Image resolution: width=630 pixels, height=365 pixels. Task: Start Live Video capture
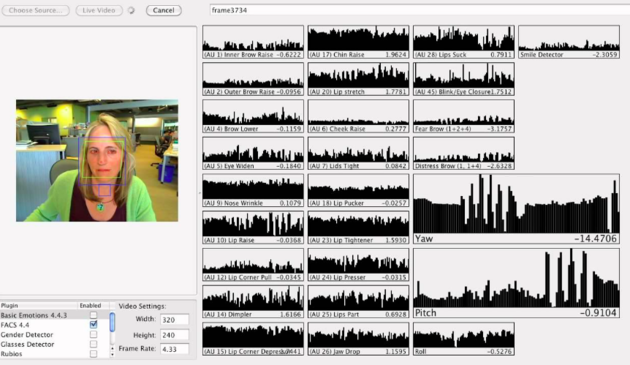[99, 10]
